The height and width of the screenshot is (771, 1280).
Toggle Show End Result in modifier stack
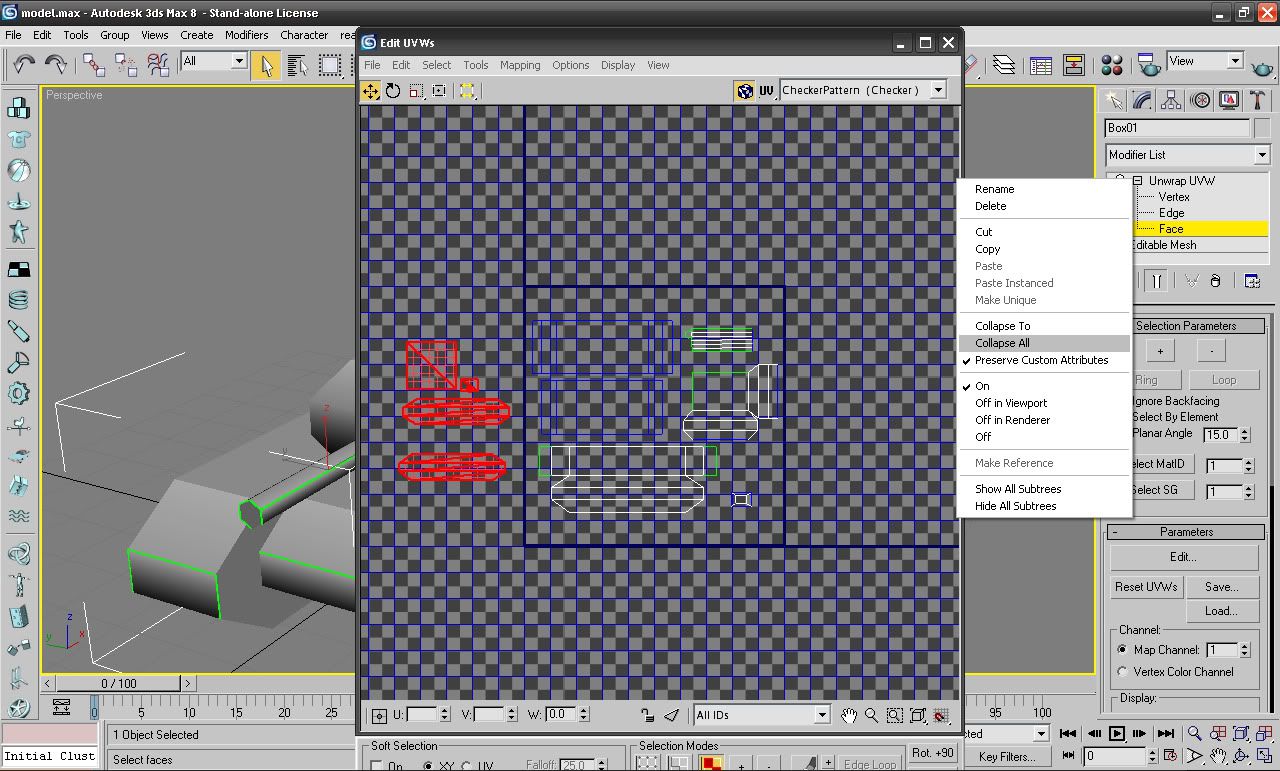tap(1156, 281)
